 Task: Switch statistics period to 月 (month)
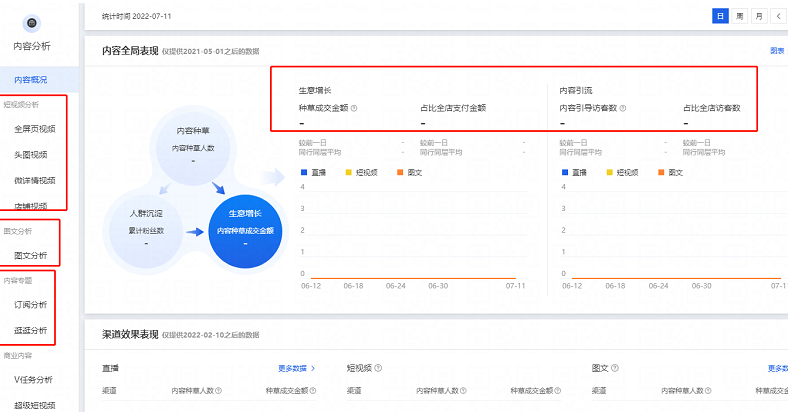click(759, 16)
